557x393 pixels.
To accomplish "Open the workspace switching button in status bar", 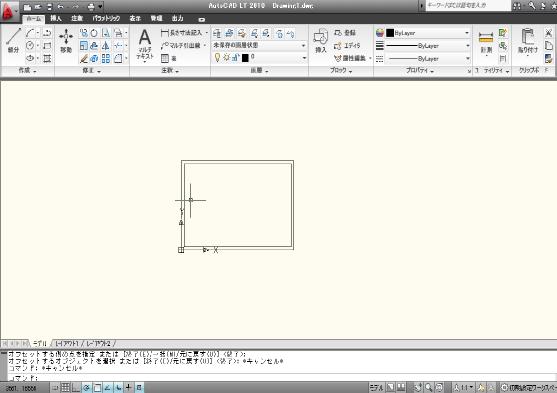I will pos(528,387).
